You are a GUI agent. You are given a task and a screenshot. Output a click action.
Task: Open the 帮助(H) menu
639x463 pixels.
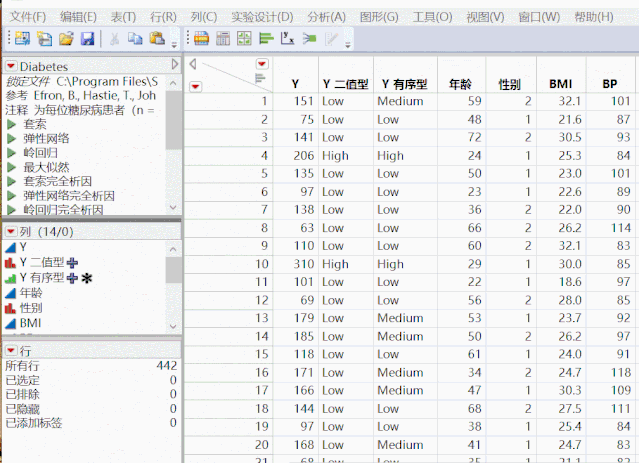tap(594, 17)
